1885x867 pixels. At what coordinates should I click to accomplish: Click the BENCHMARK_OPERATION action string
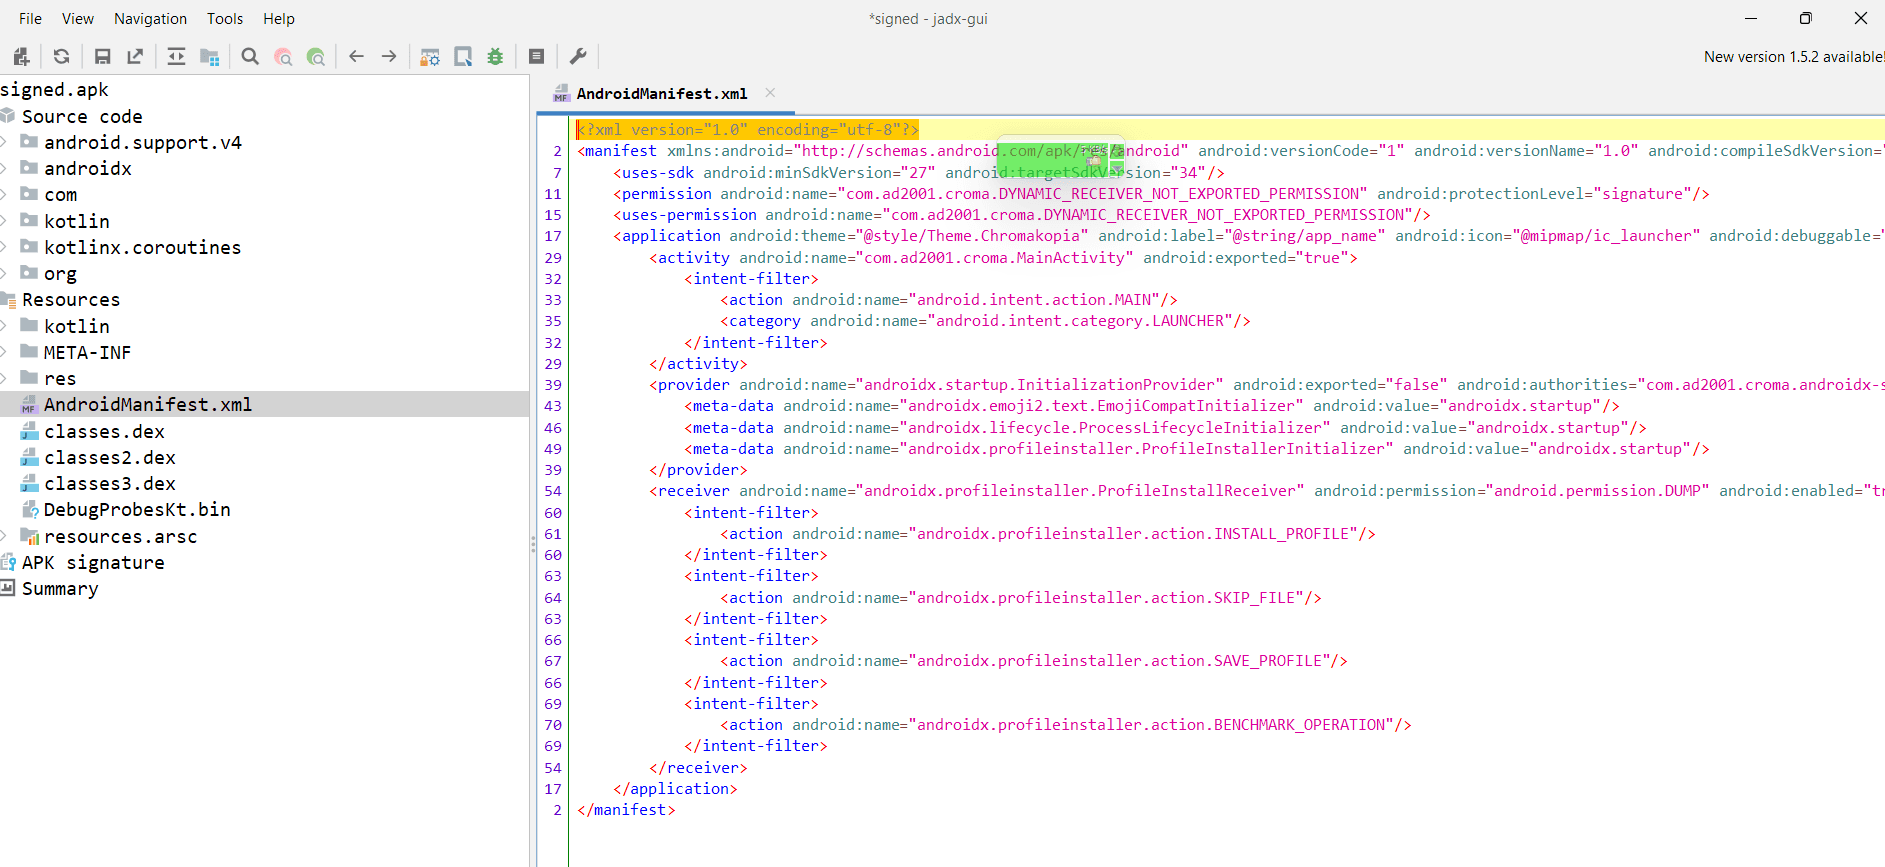tap(1151, 725)
